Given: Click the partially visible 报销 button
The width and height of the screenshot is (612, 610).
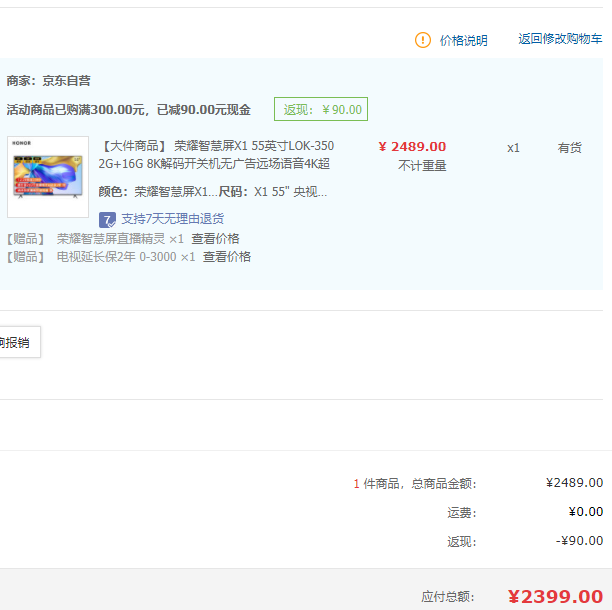Looking at the screenshot, I should 20,342.
